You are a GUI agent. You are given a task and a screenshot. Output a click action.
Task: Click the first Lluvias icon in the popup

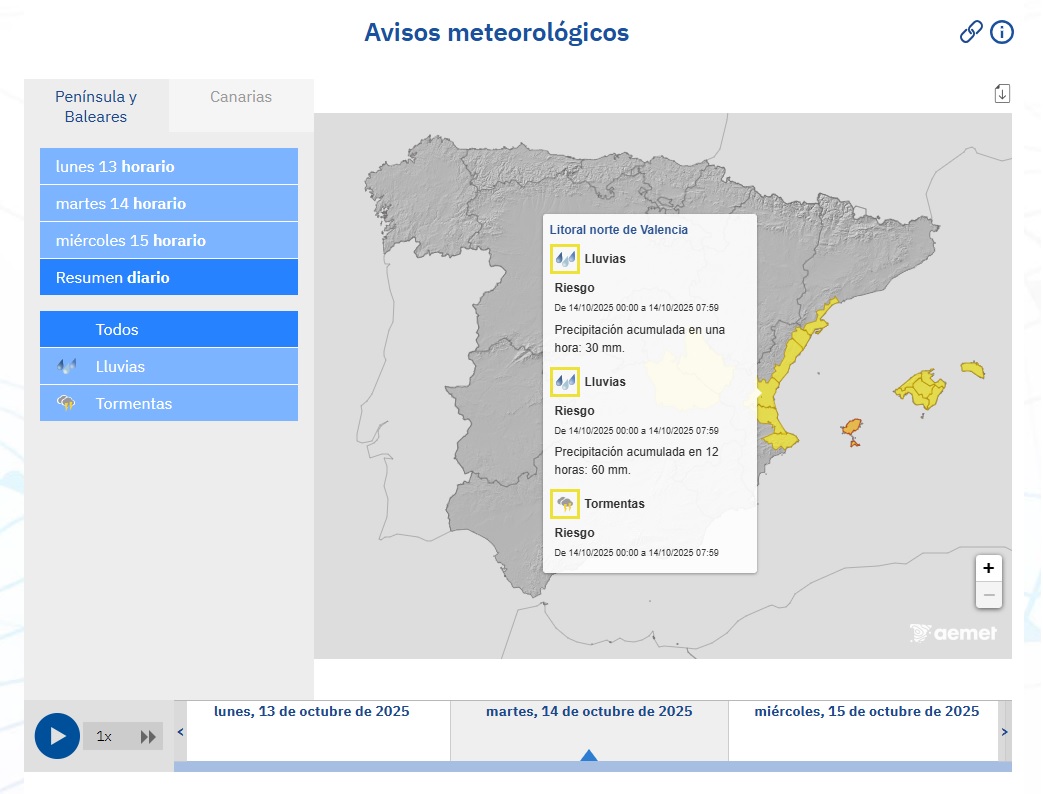565,258
